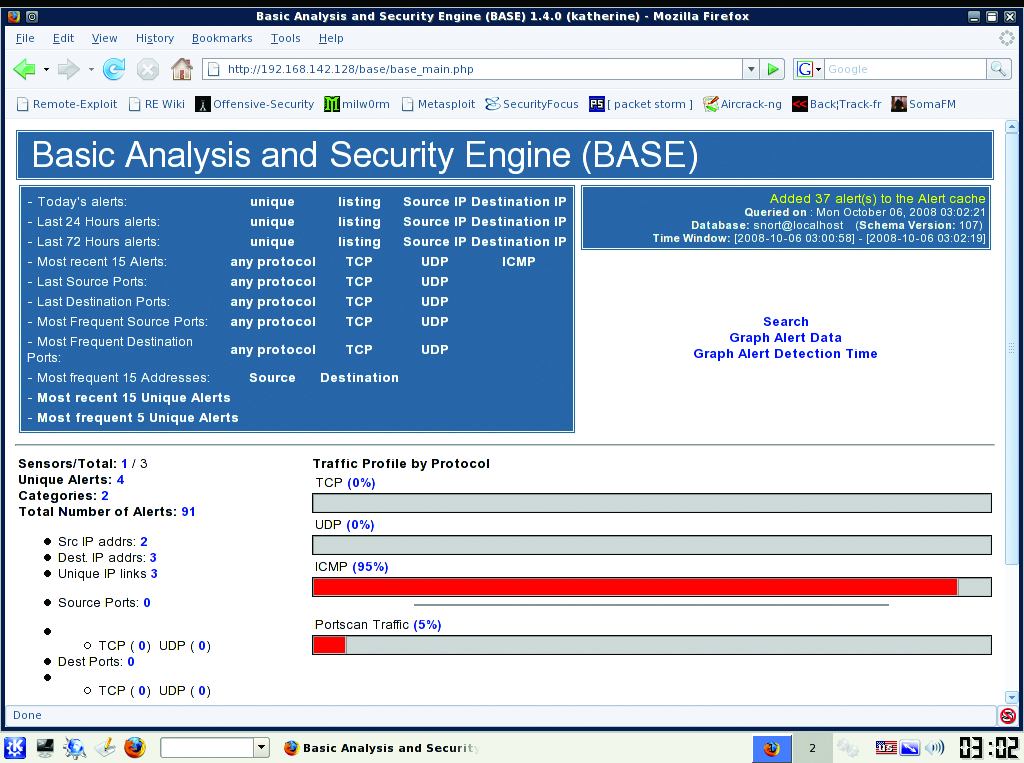Launch Firefox from the taskbar panel
The height and width of the screenshot is (763, 1024).
[135, 747]
